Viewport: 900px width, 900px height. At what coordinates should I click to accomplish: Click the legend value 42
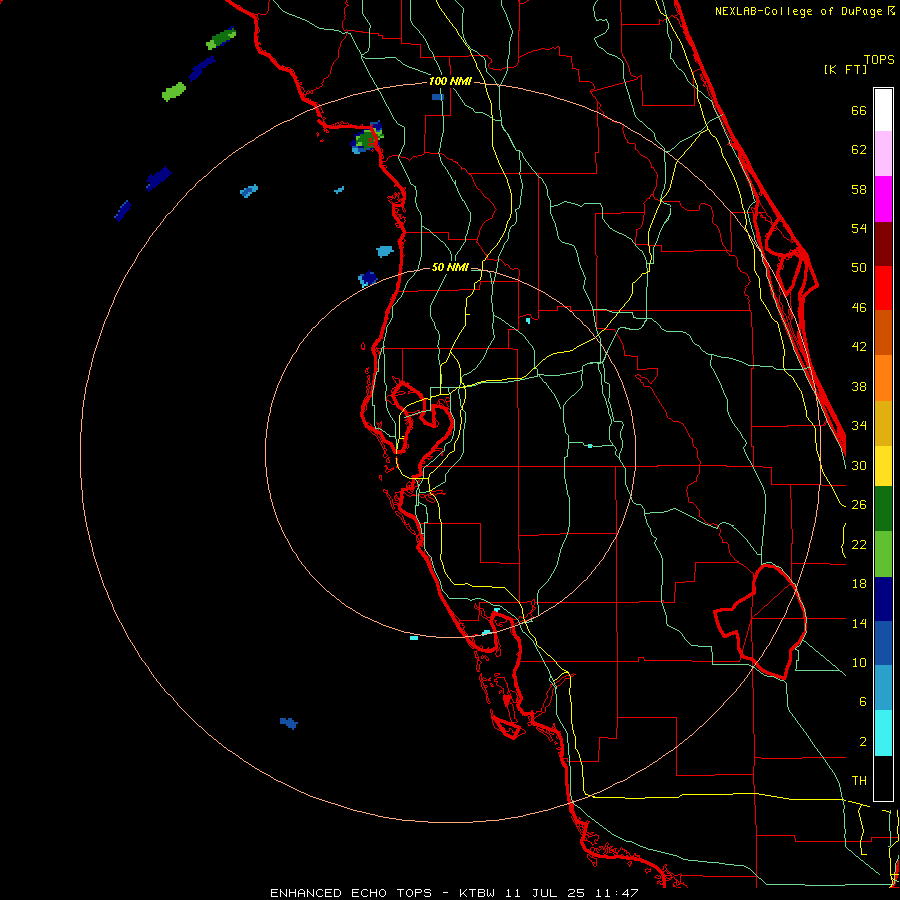click(859, 347)
